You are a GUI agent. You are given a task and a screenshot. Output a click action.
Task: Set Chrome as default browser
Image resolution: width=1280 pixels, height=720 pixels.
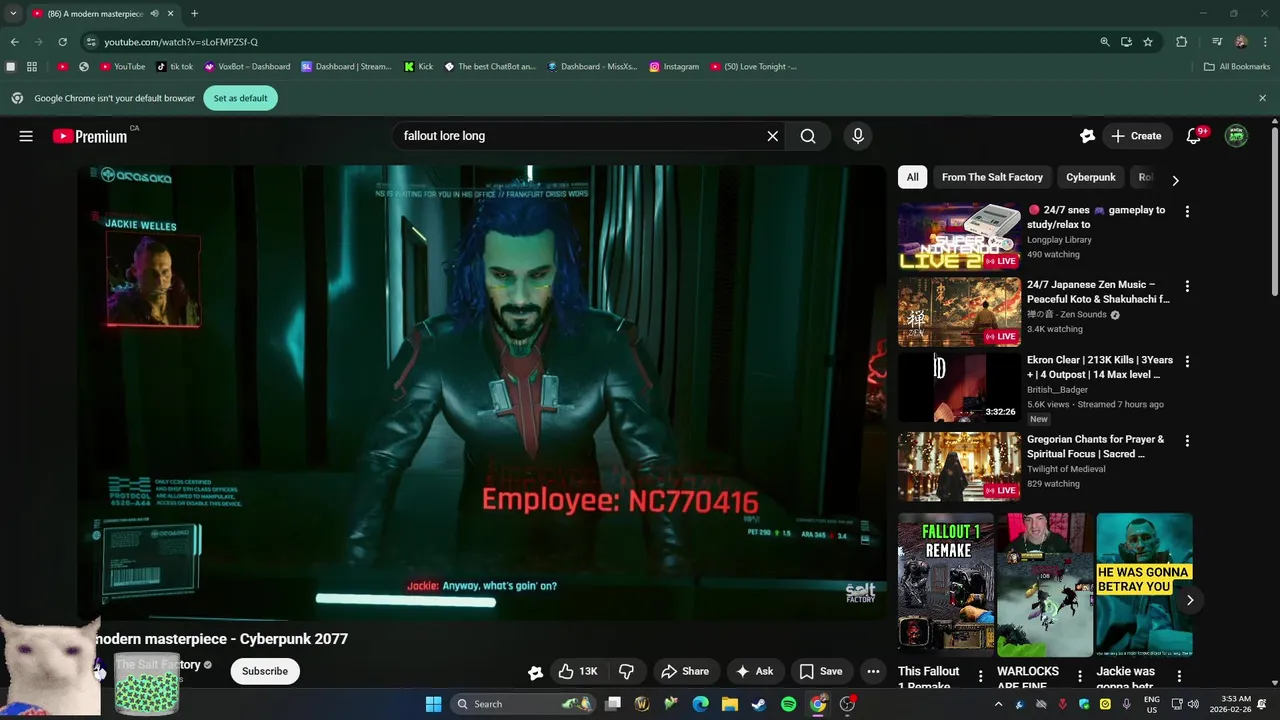point(240,98)
